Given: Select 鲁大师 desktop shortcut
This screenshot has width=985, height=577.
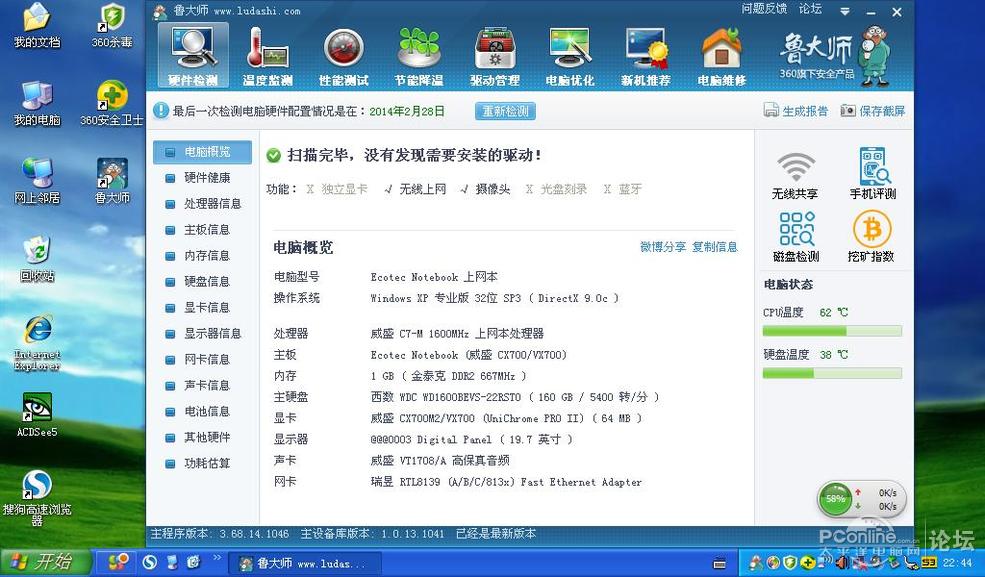Looking at the screenshot, I should click(x=112, y=181).
